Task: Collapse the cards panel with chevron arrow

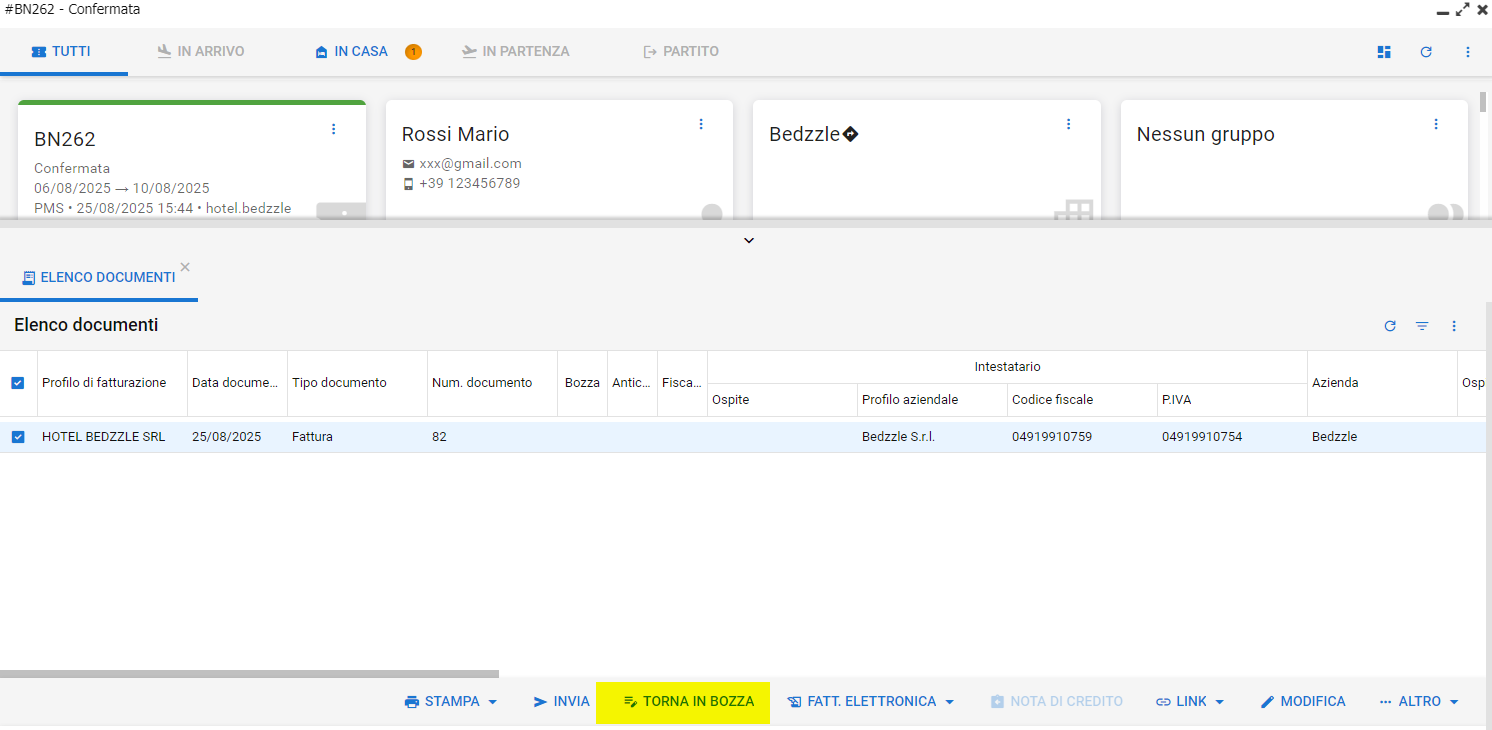Action: [749, 240]
